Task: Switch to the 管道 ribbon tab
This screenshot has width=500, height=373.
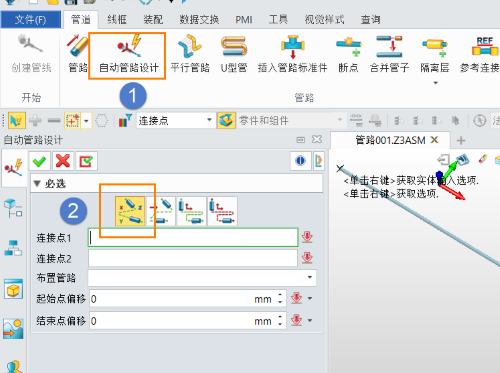Action: coord(81,20)
